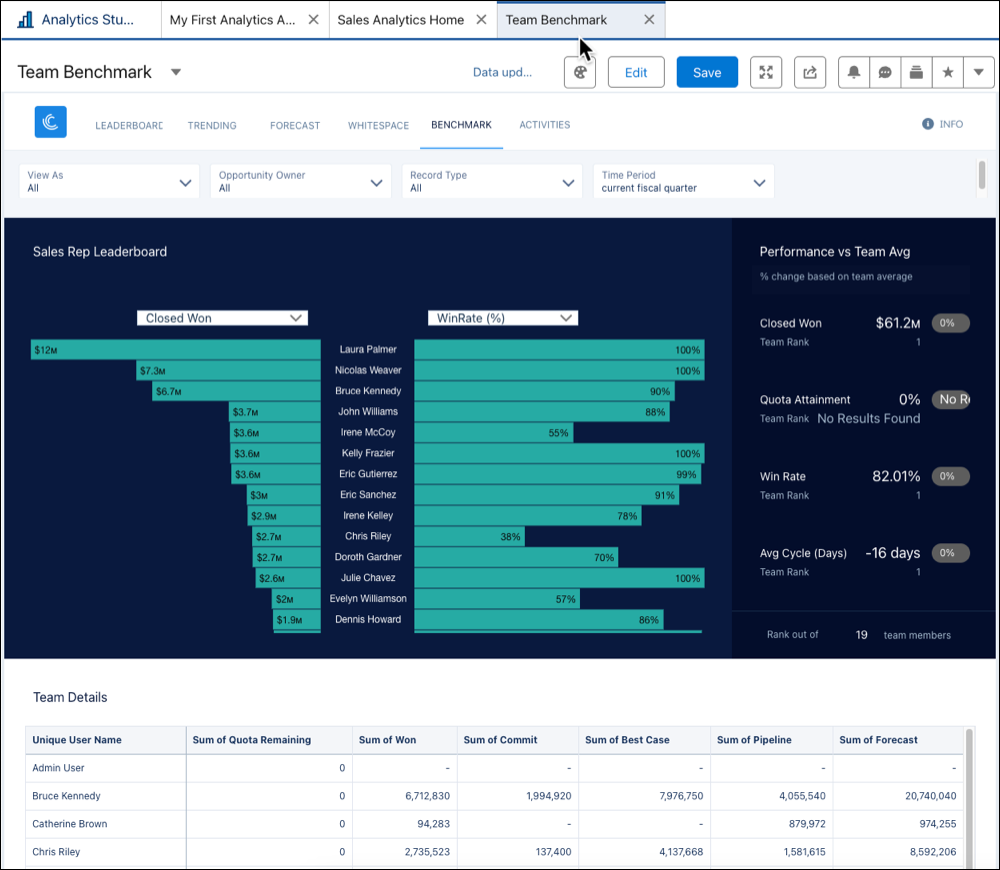Image resolution: width=1000 pixels, height=870 pixels.
Task: Open the annotations comment icon
Action: 885,72
